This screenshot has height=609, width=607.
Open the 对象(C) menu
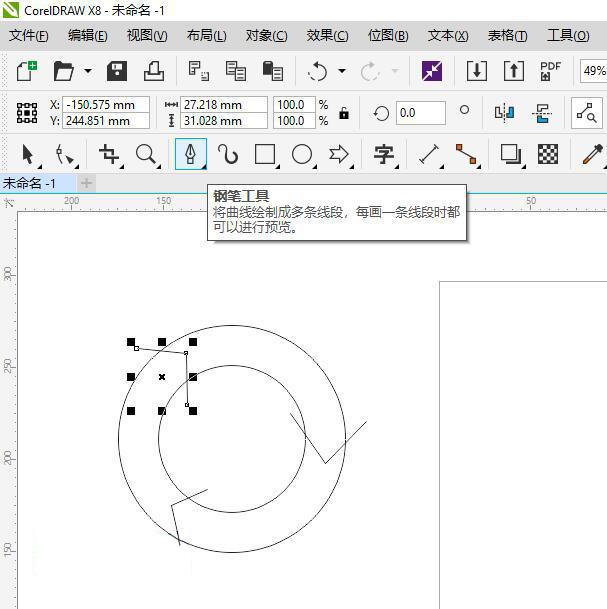[x=266, y=35]
